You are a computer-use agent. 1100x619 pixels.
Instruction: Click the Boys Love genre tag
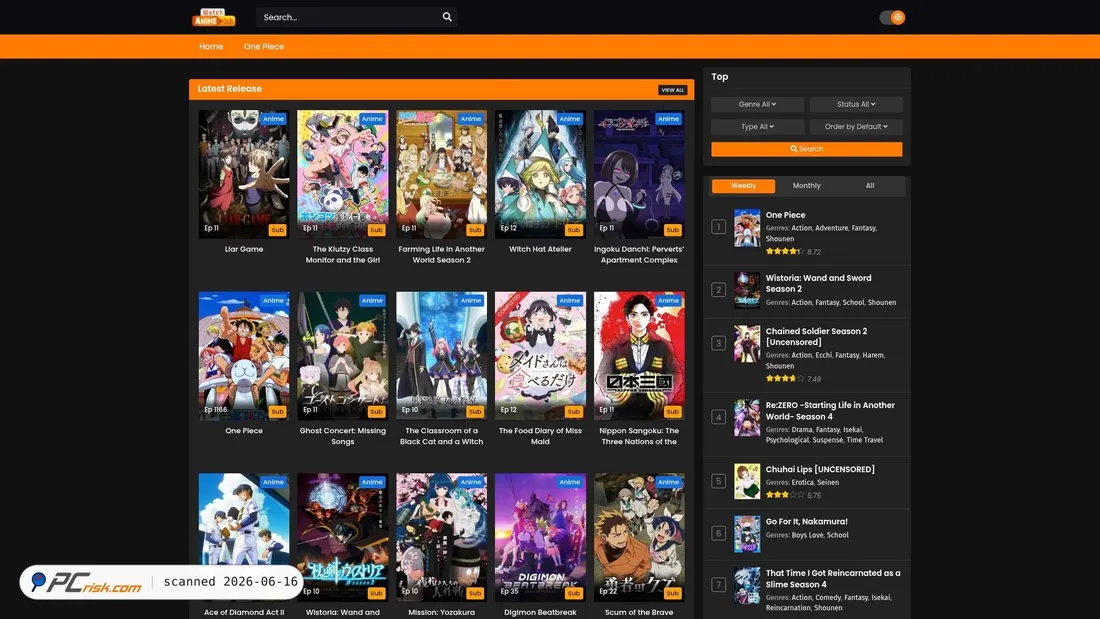[807, 535]
